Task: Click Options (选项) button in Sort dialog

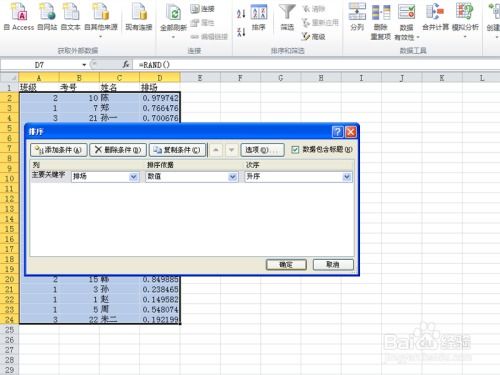Action: pos(262,150)
